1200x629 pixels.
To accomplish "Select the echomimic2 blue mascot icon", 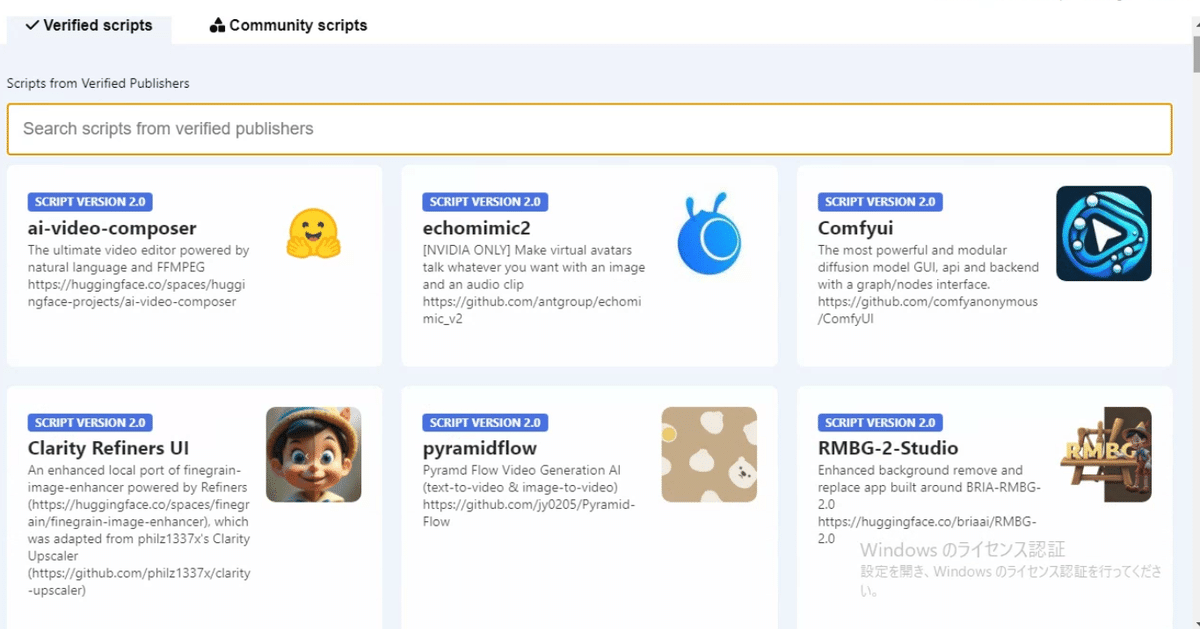I will (709, 235).
